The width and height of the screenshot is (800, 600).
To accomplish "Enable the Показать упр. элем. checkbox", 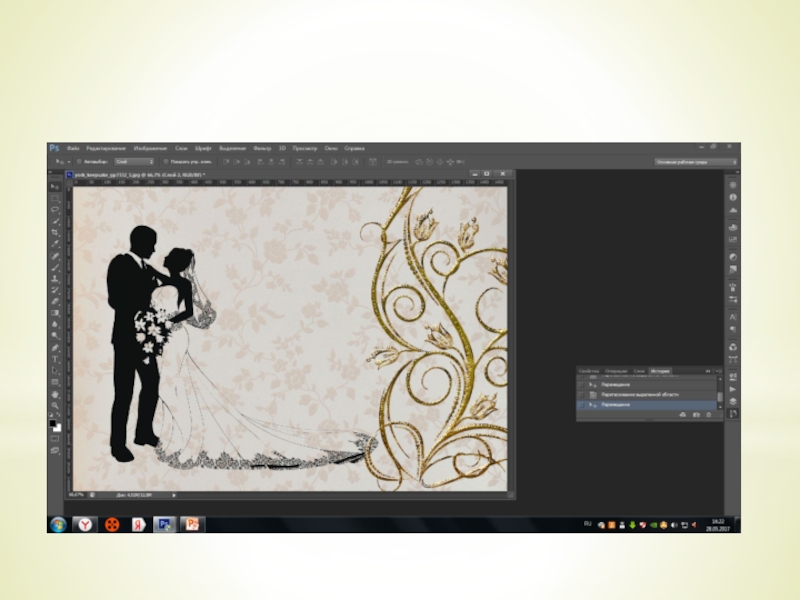I will pyautogui.click(x=166, y=162).
